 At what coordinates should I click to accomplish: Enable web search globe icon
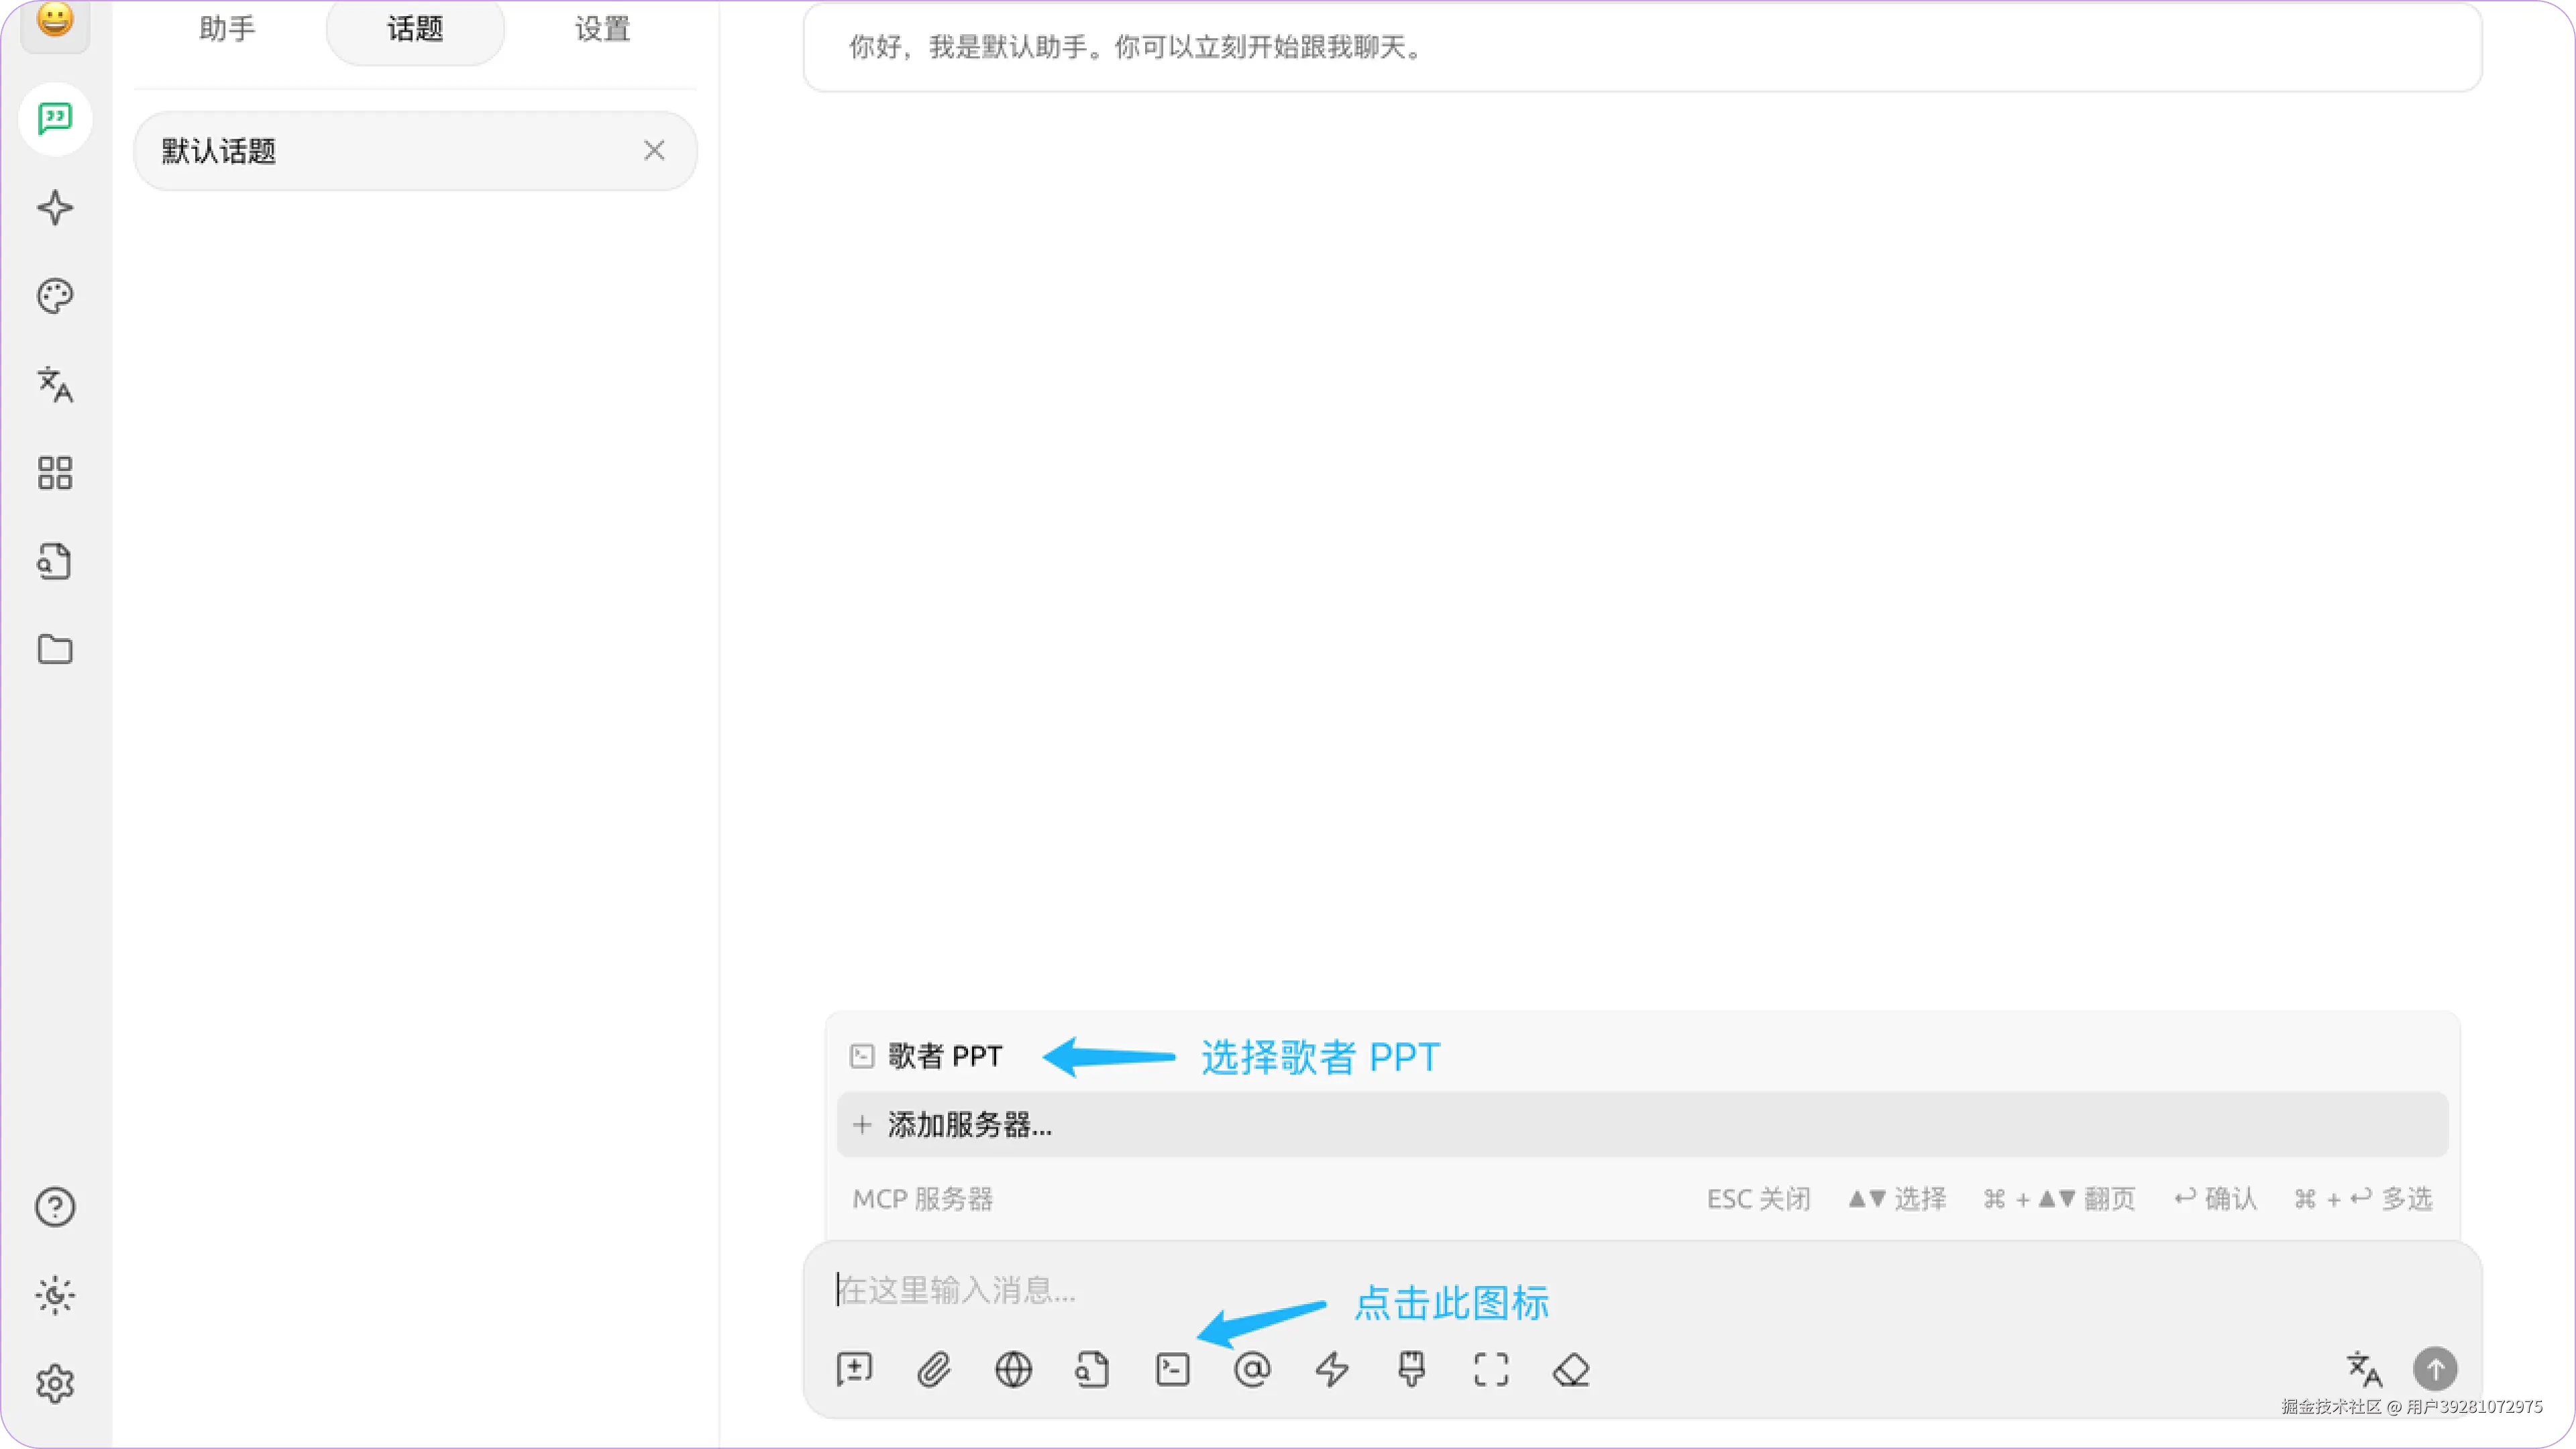[x=1013, y=1369]
